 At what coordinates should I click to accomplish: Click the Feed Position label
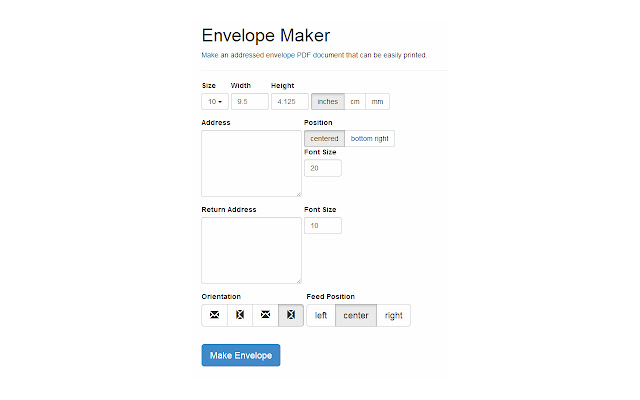pos(331,297)
